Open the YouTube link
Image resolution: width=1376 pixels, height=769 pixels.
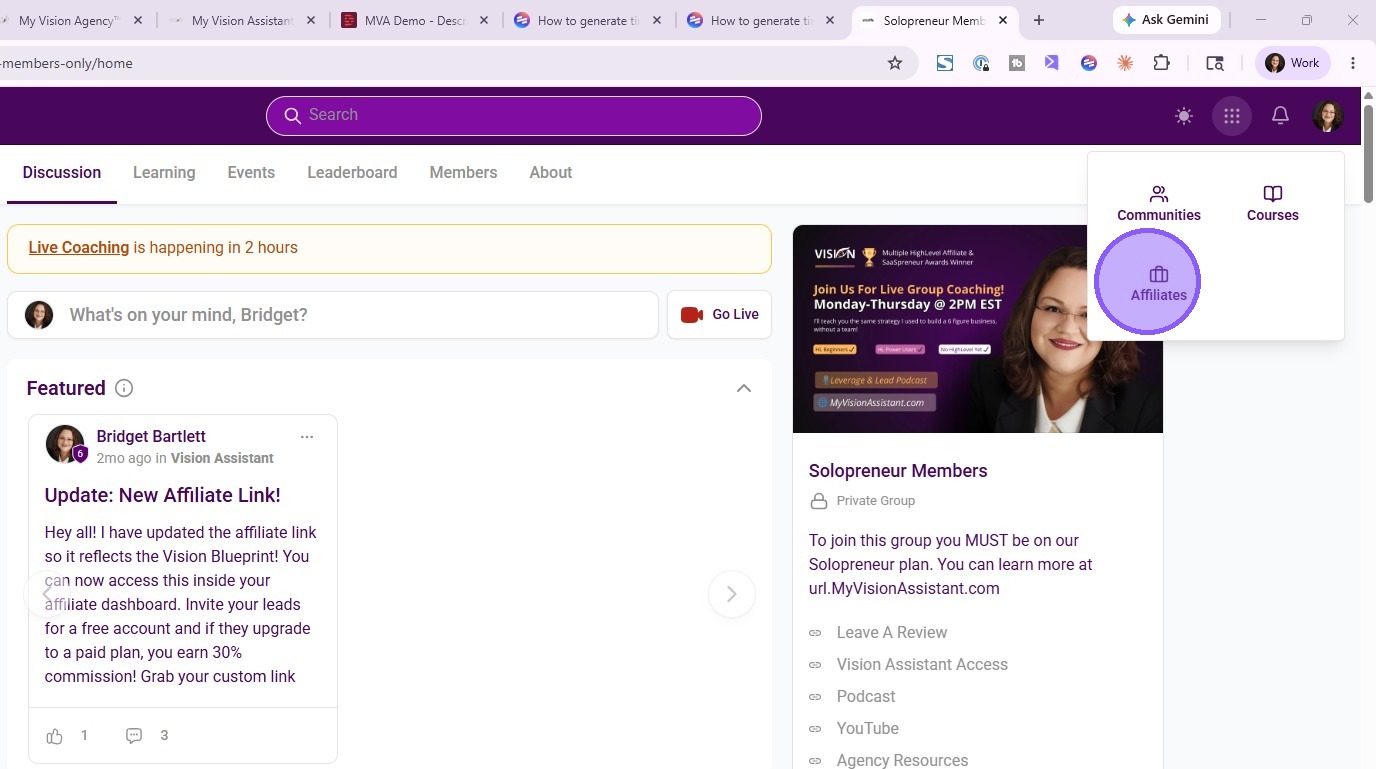(867, 728)
